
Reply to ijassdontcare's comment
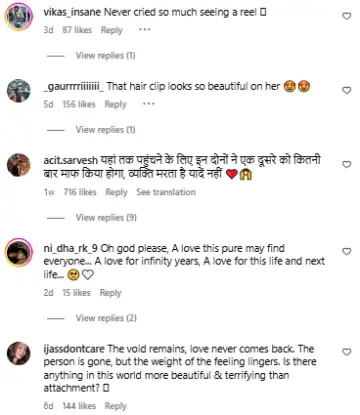tap(116, 406)
